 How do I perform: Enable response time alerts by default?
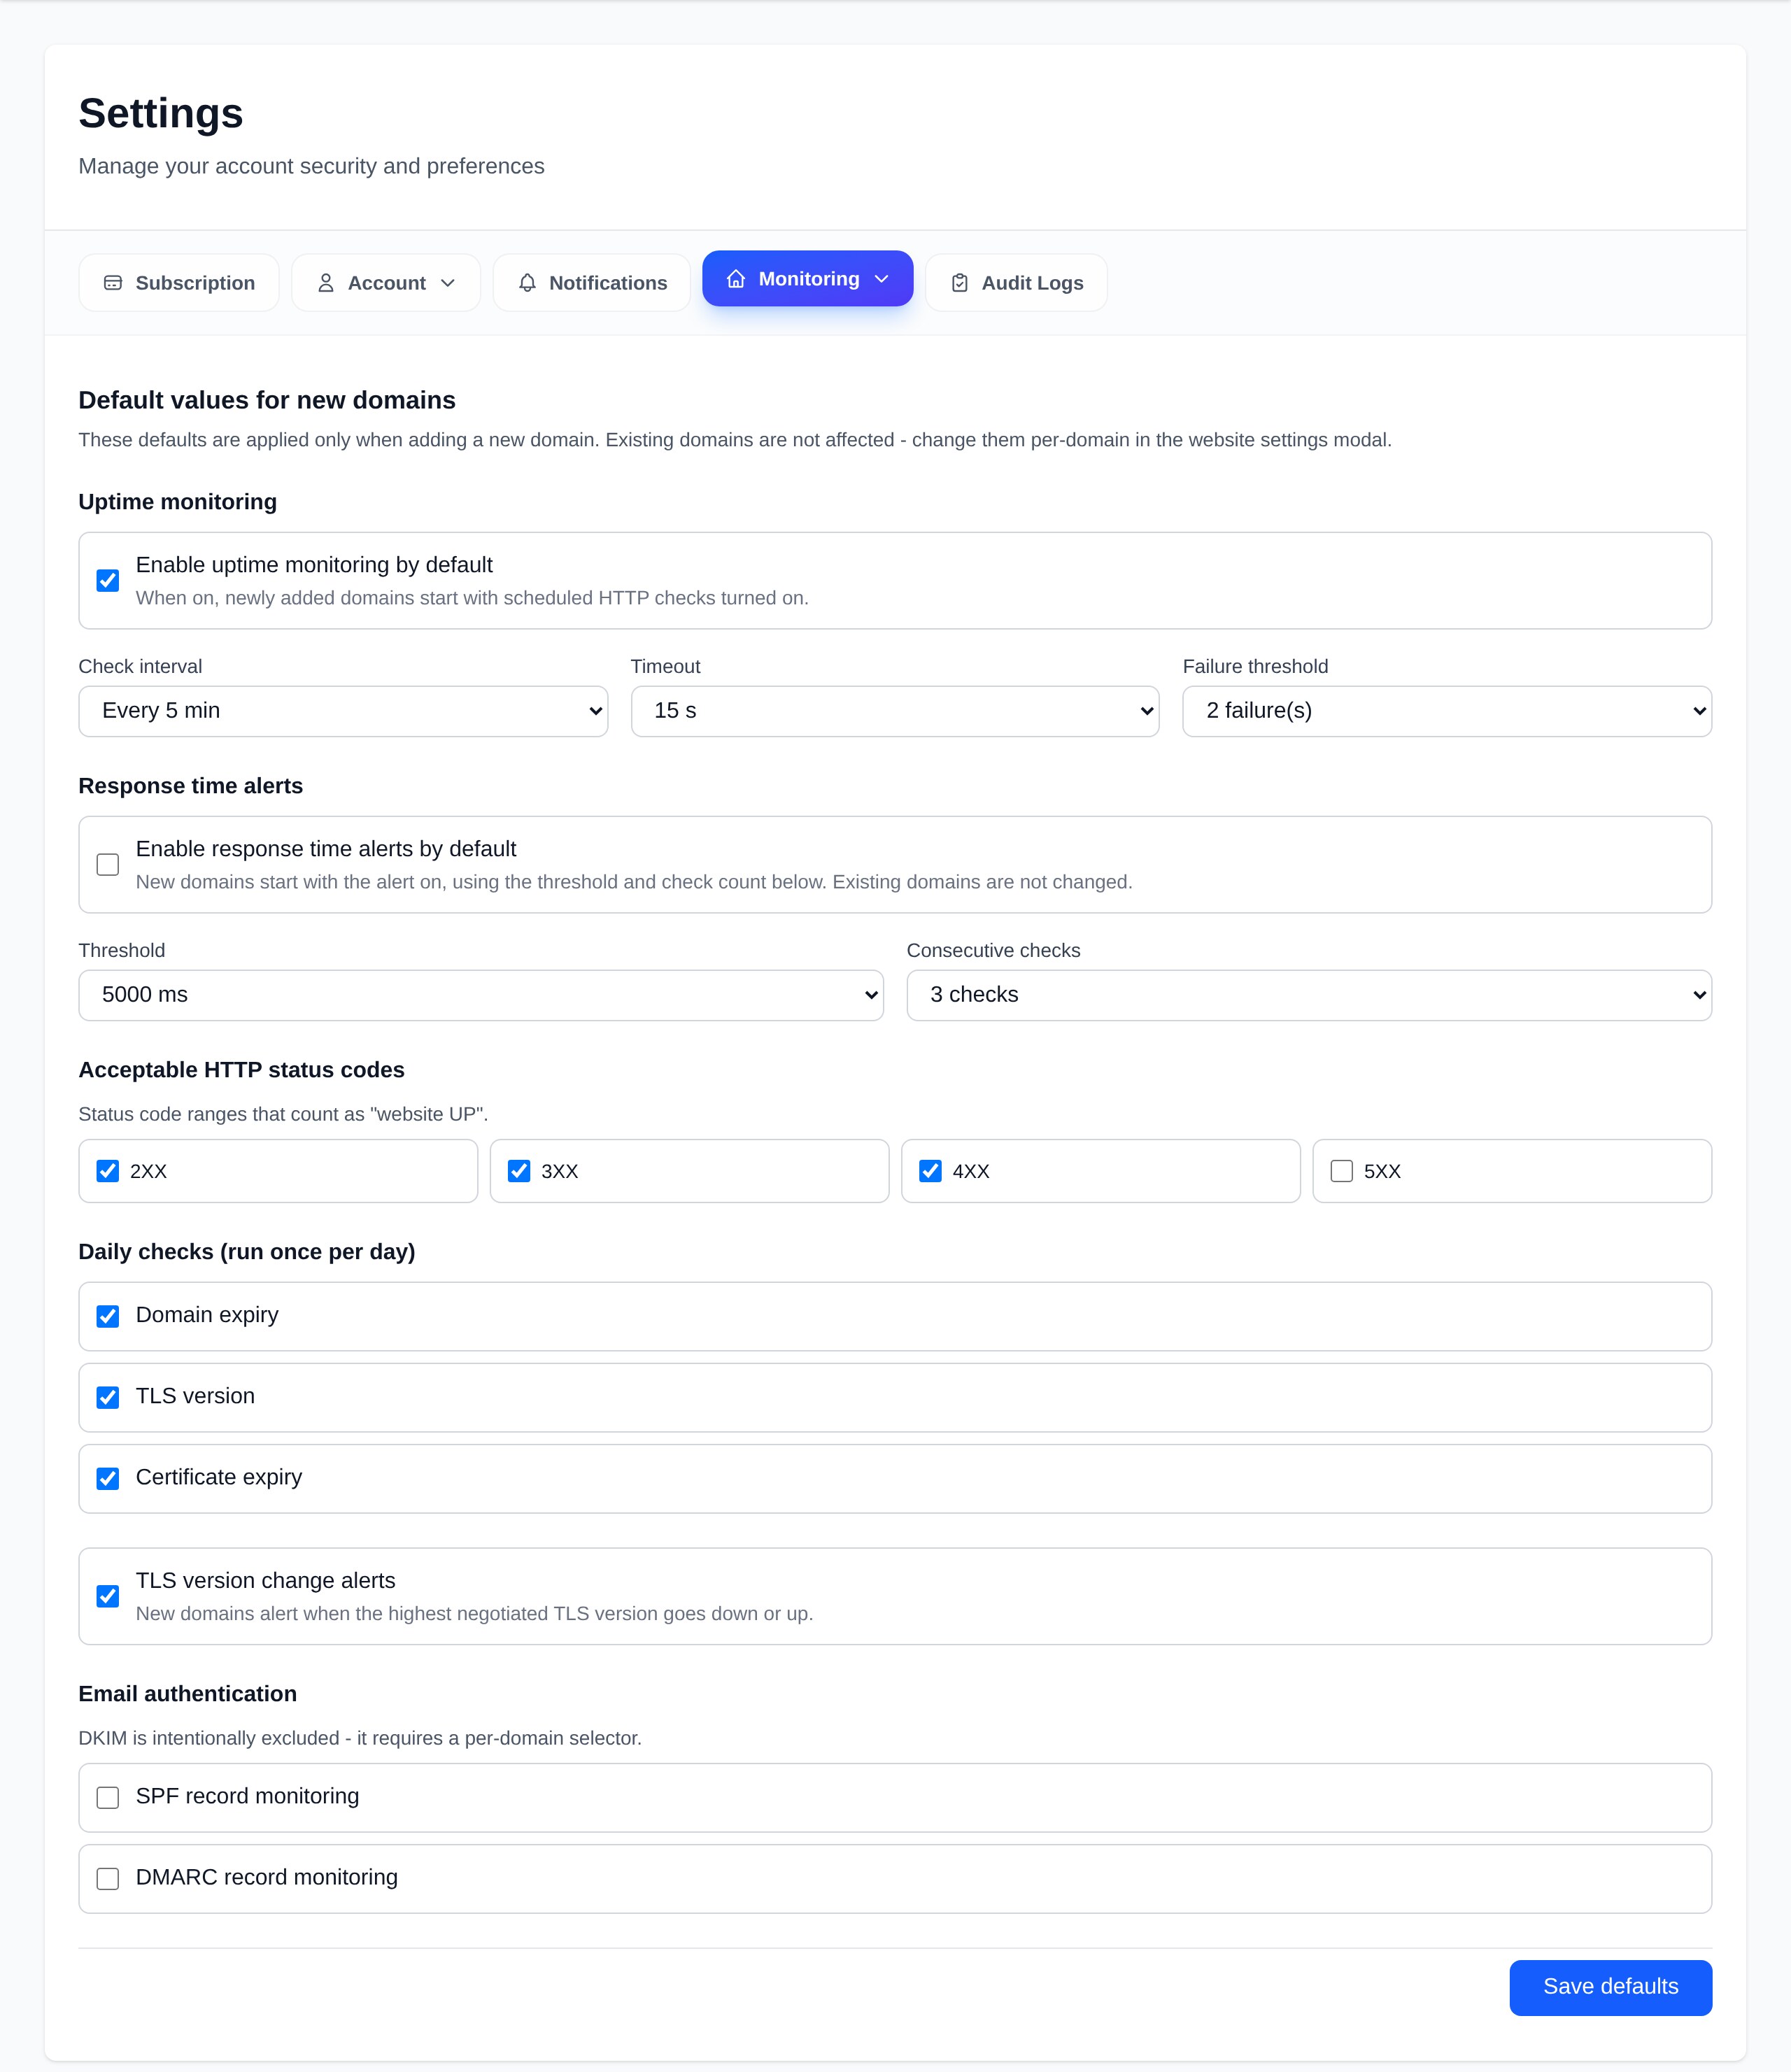[x=108, y=865]
